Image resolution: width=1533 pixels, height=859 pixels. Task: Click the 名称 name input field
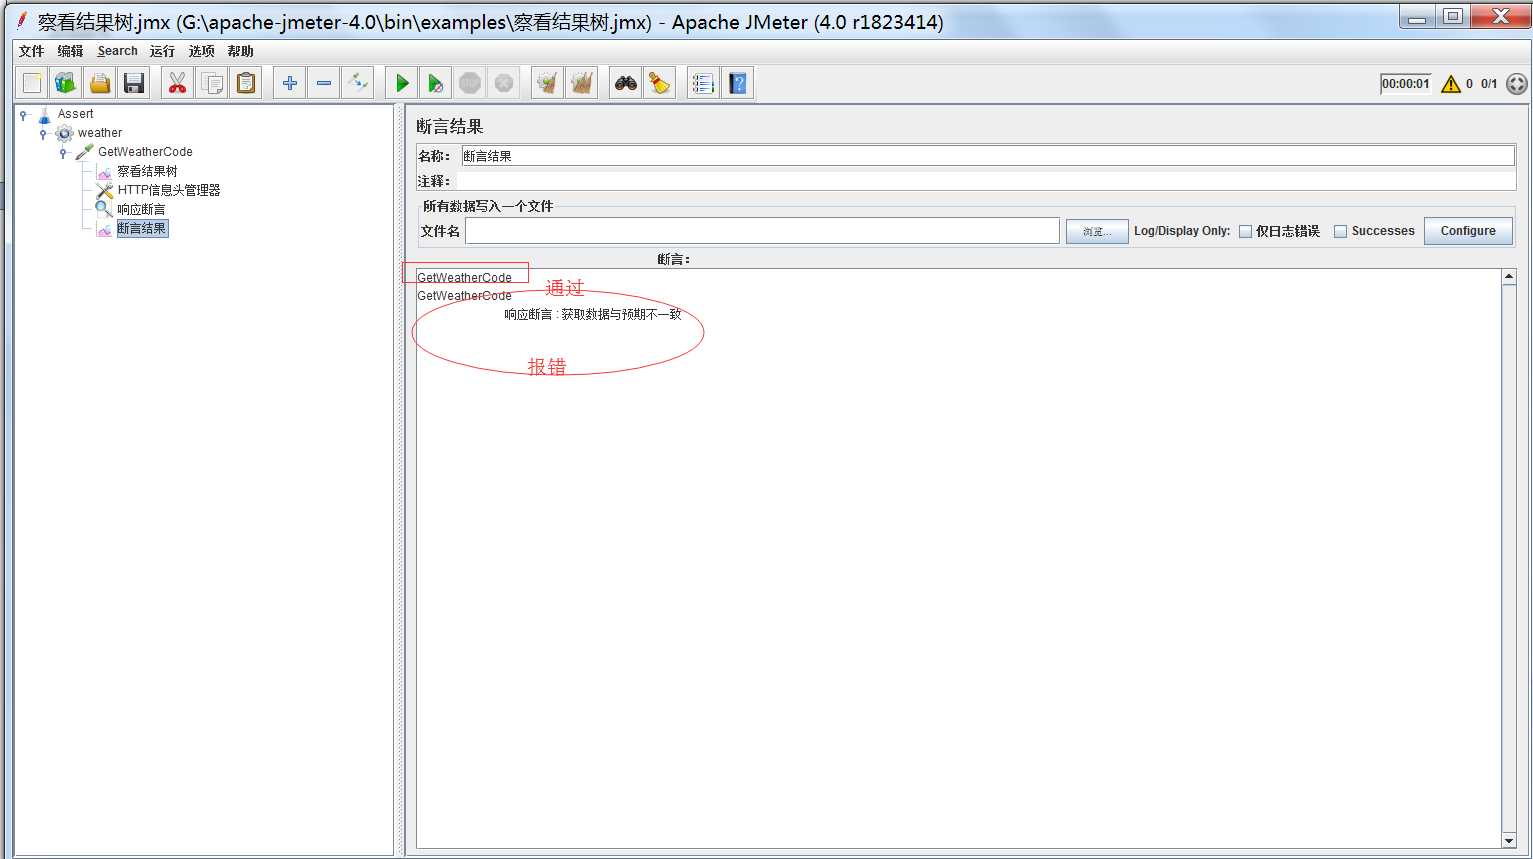click(x=988, y=156)
